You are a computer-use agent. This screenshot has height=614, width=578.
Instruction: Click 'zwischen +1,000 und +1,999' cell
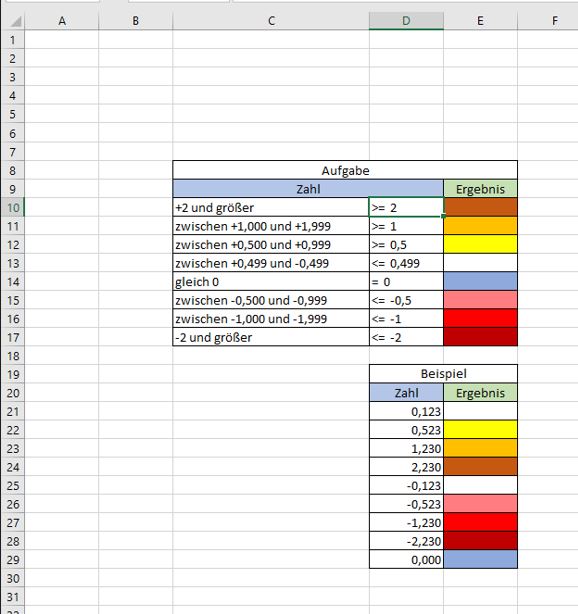pos(271,226)
